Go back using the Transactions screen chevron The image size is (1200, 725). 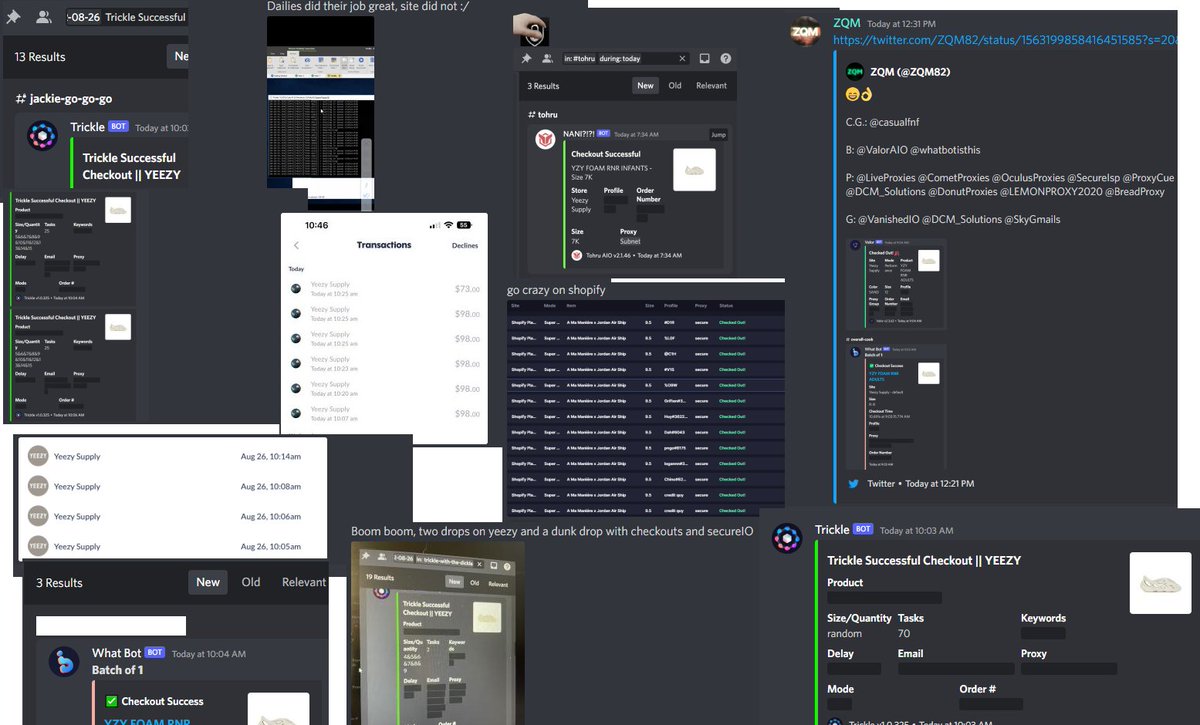click(x=296, y=245)
